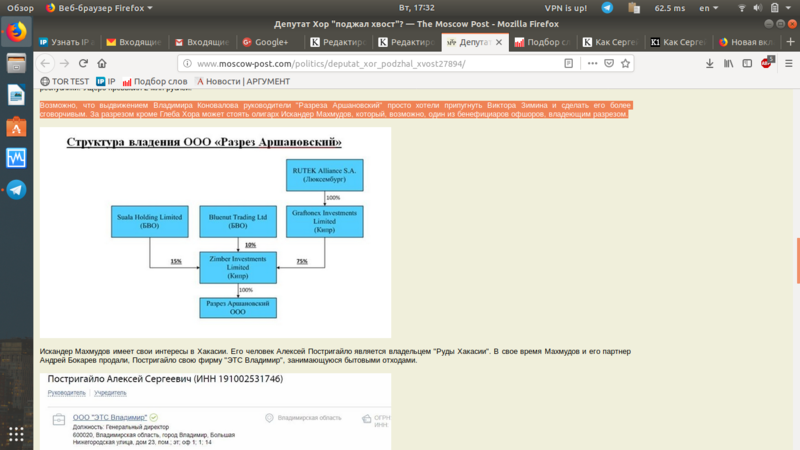Show applications grid in the dock
The image size is (800, 450).
16,434
